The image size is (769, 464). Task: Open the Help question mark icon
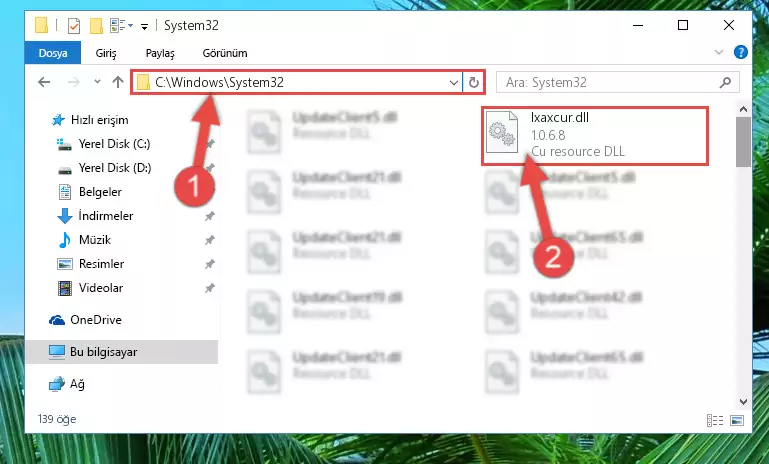(741, 52)
